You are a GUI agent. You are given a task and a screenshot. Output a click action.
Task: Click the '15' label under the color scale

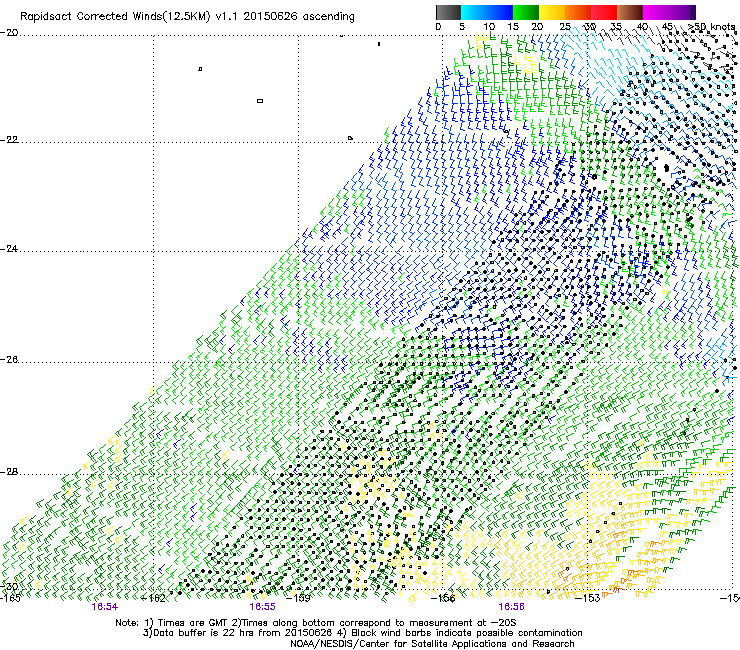tap(513, 27)
